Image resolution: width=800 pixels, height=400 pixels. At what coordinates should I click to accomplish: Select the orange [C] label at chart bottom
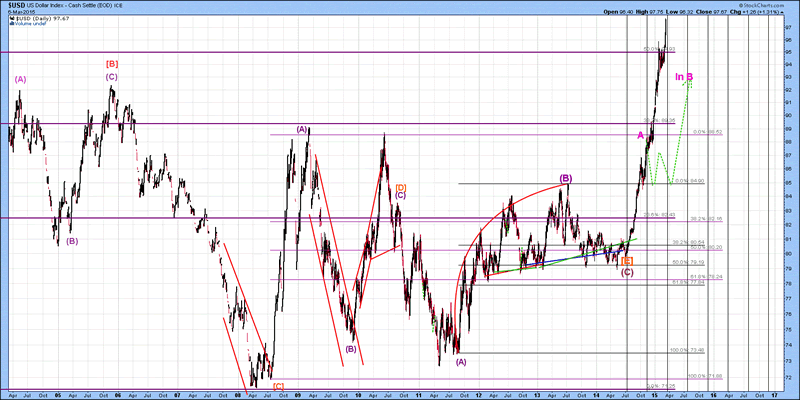[278, 385]
